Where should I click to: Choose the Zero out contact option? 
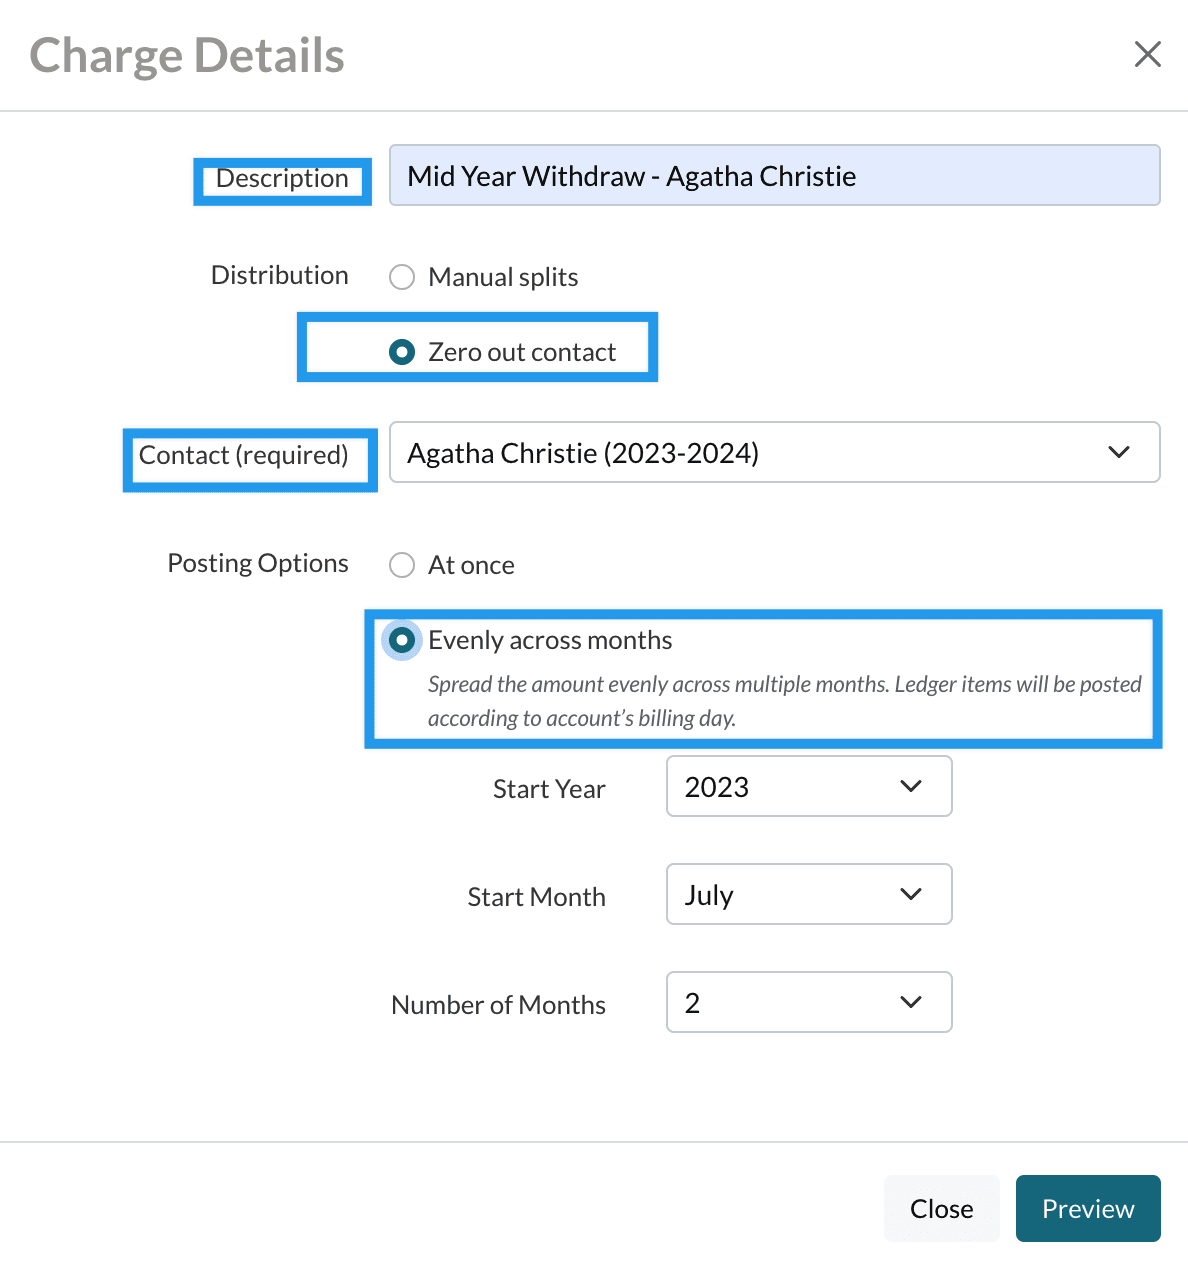point(402,352)
